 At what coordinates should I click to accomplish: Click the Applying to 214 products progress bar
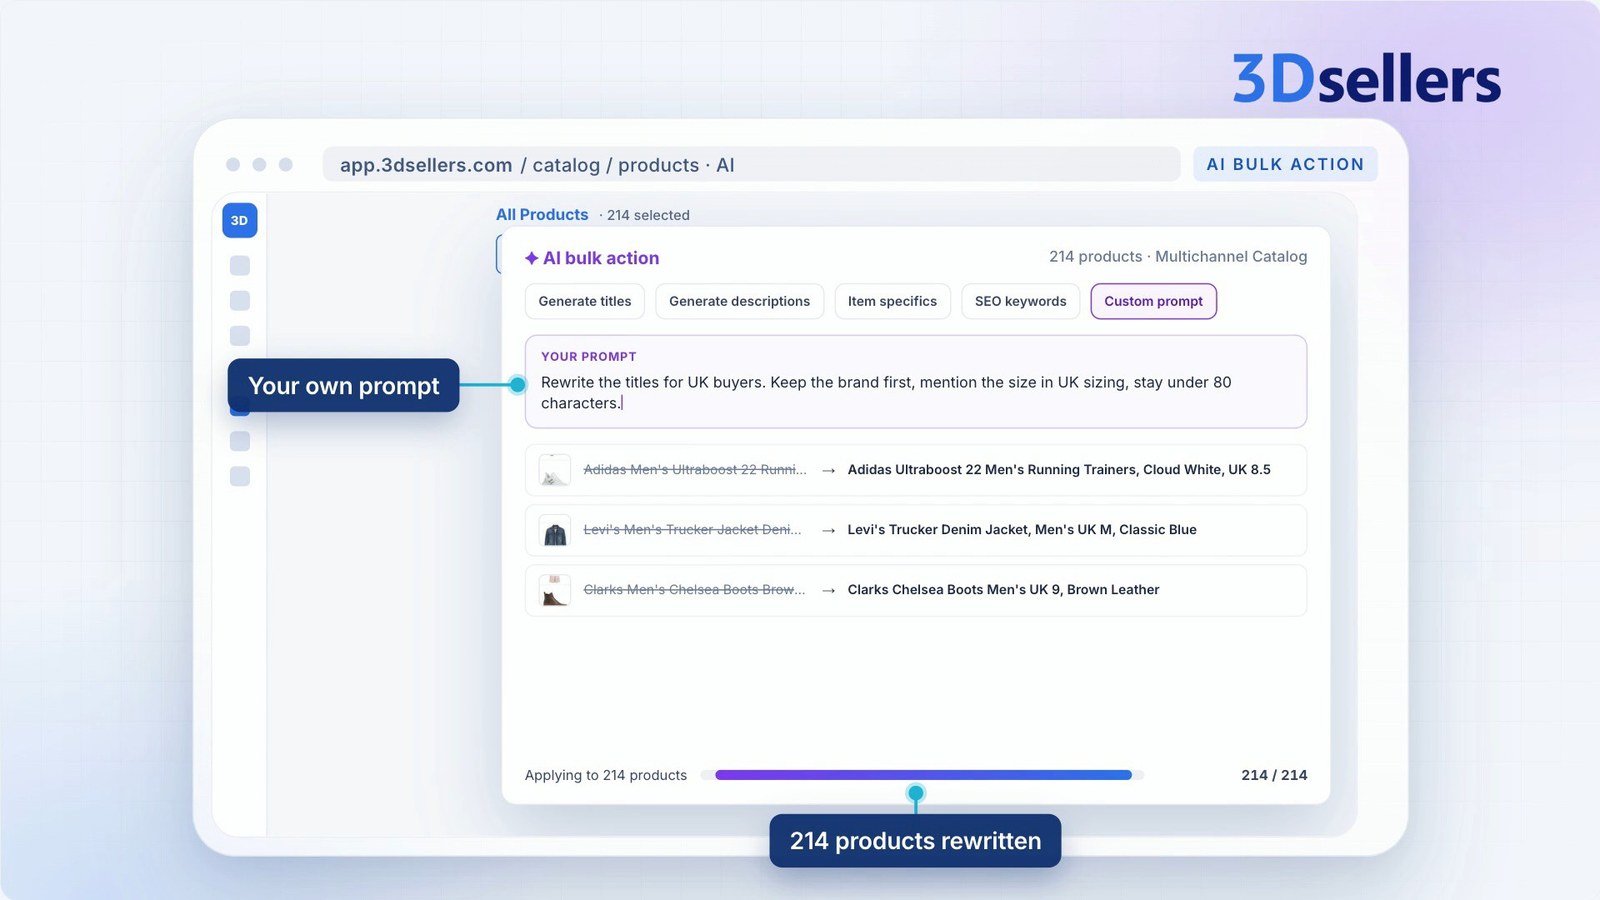[x=923, y=775]
